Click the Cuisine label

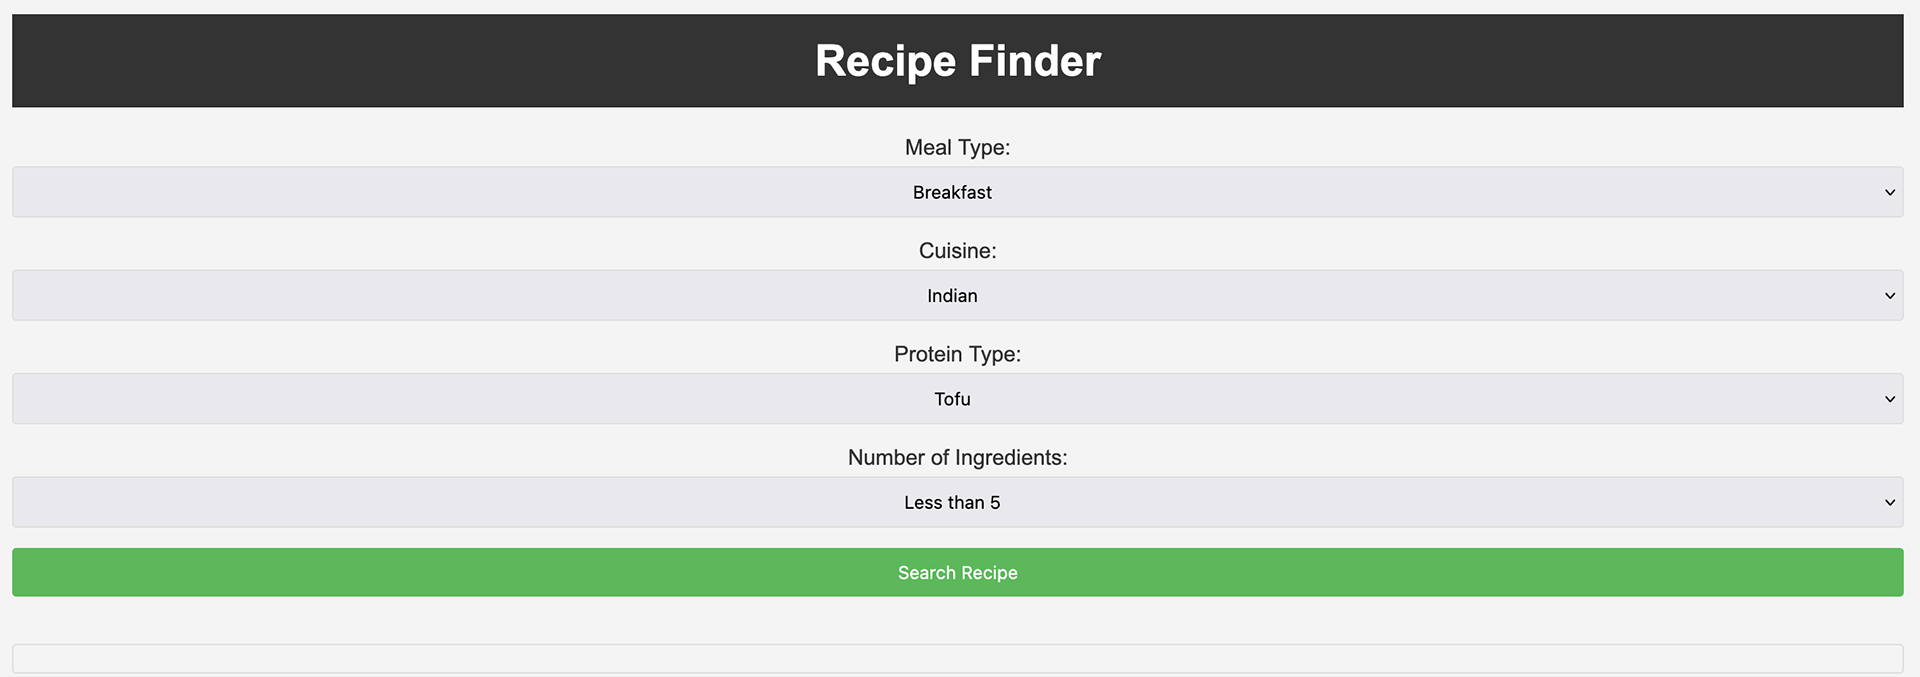point(957,251)
